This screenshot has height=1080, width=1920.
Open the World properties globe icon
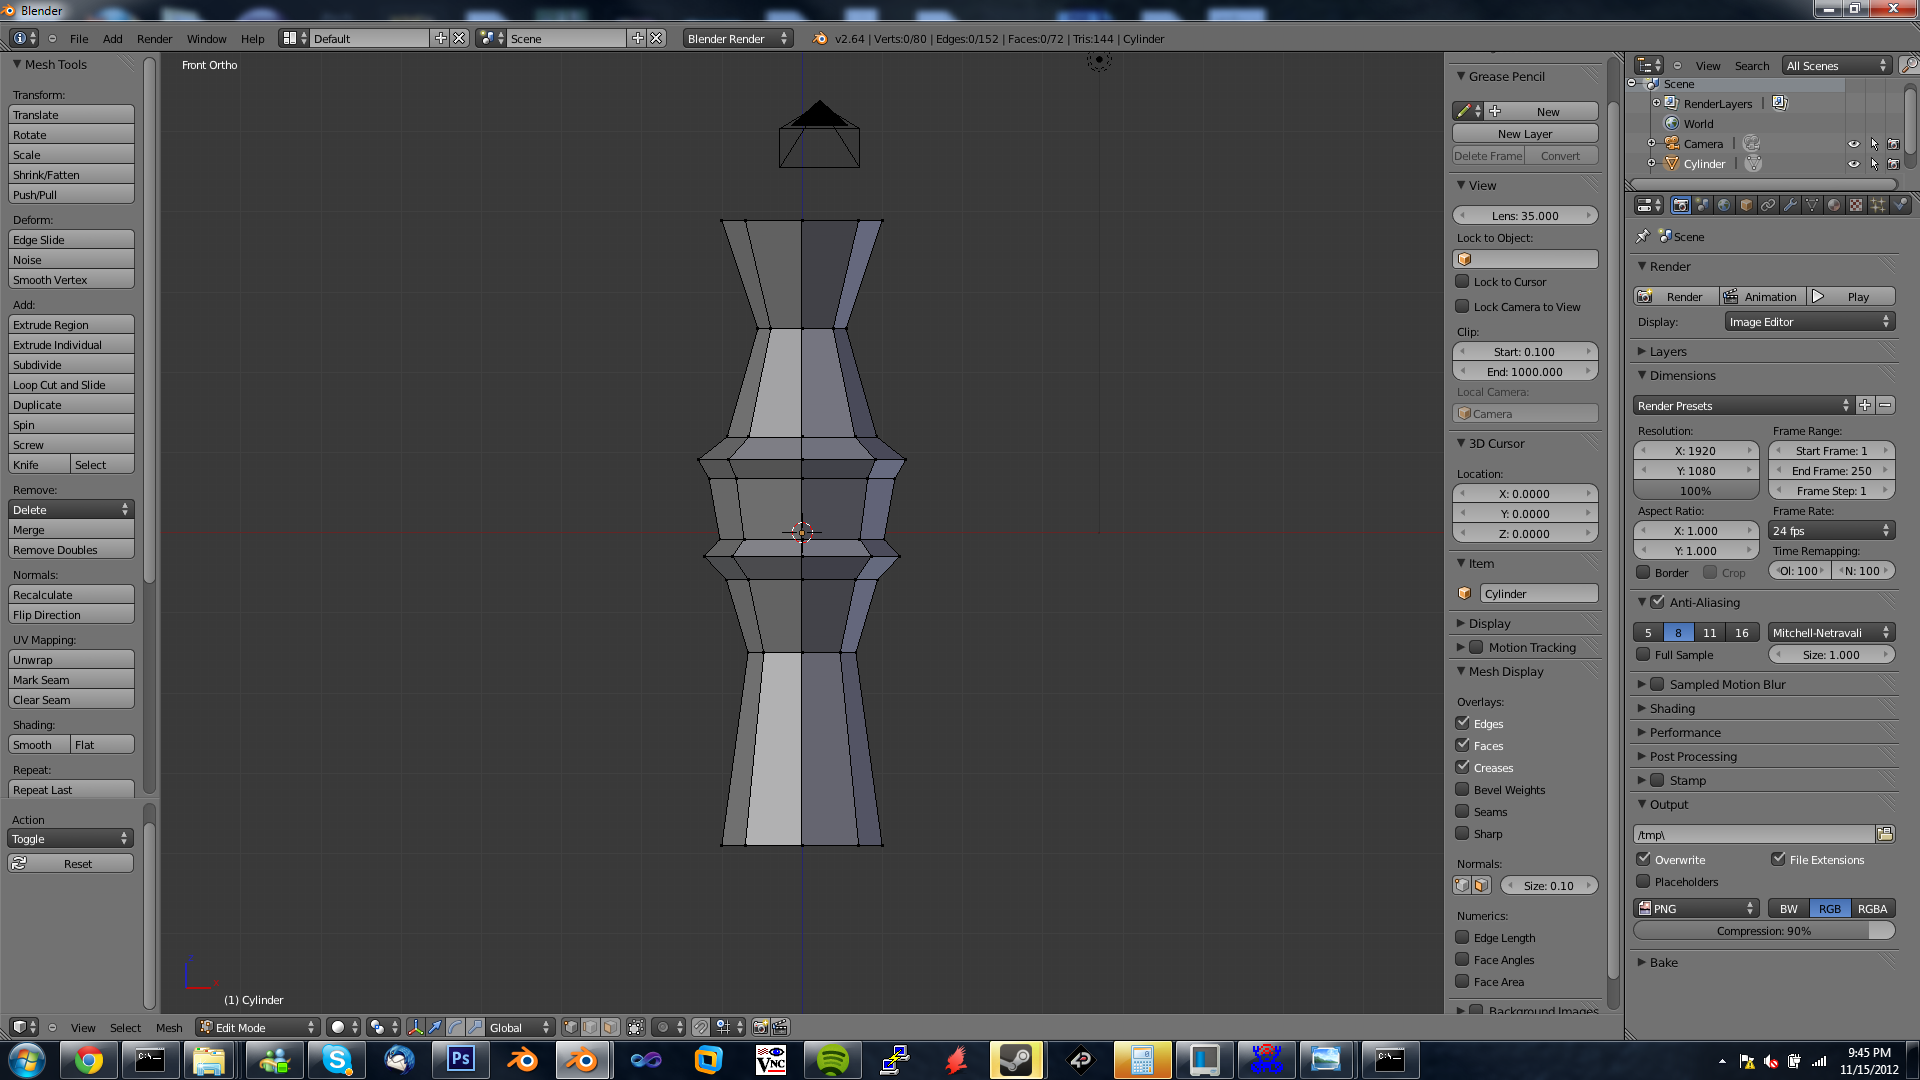pos(1724,205)
